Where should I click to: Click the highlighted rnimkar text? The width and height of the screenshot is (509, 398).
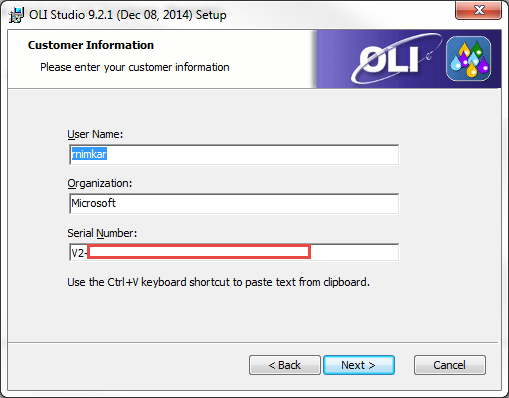pos(89,154)
